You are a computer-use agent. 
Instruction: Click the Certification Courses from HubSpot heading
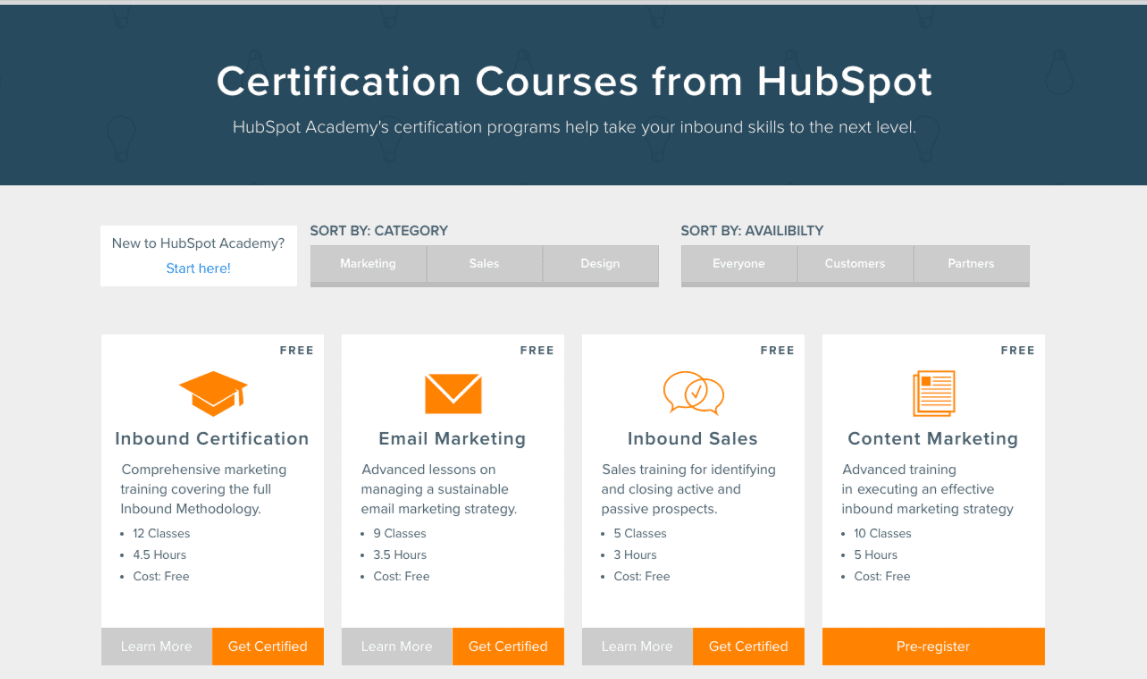click(x=574, y=81)
